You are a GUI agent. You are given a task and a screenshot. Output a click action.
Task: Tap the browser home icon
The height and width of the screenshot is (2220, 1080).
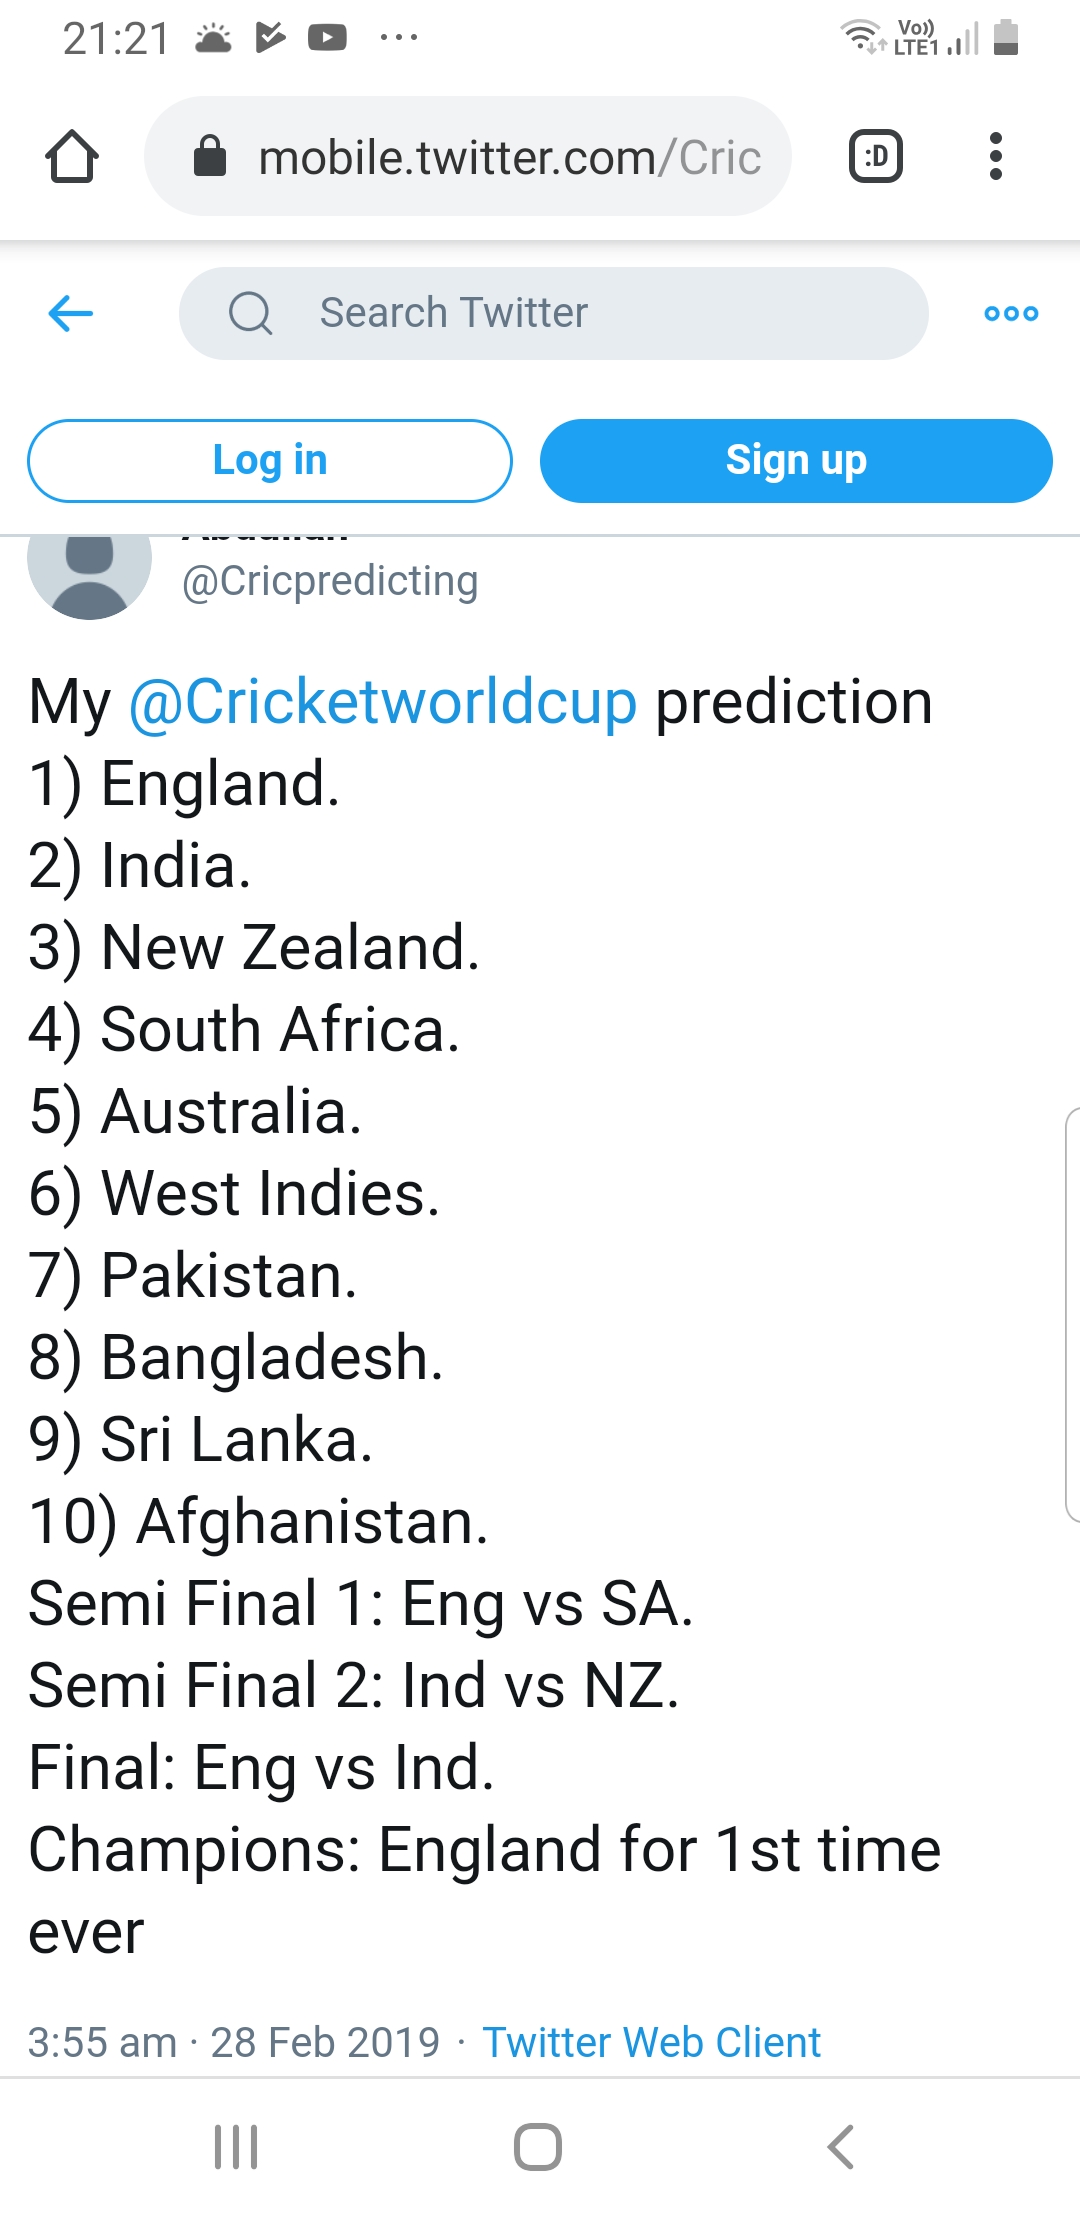[72, 157]
